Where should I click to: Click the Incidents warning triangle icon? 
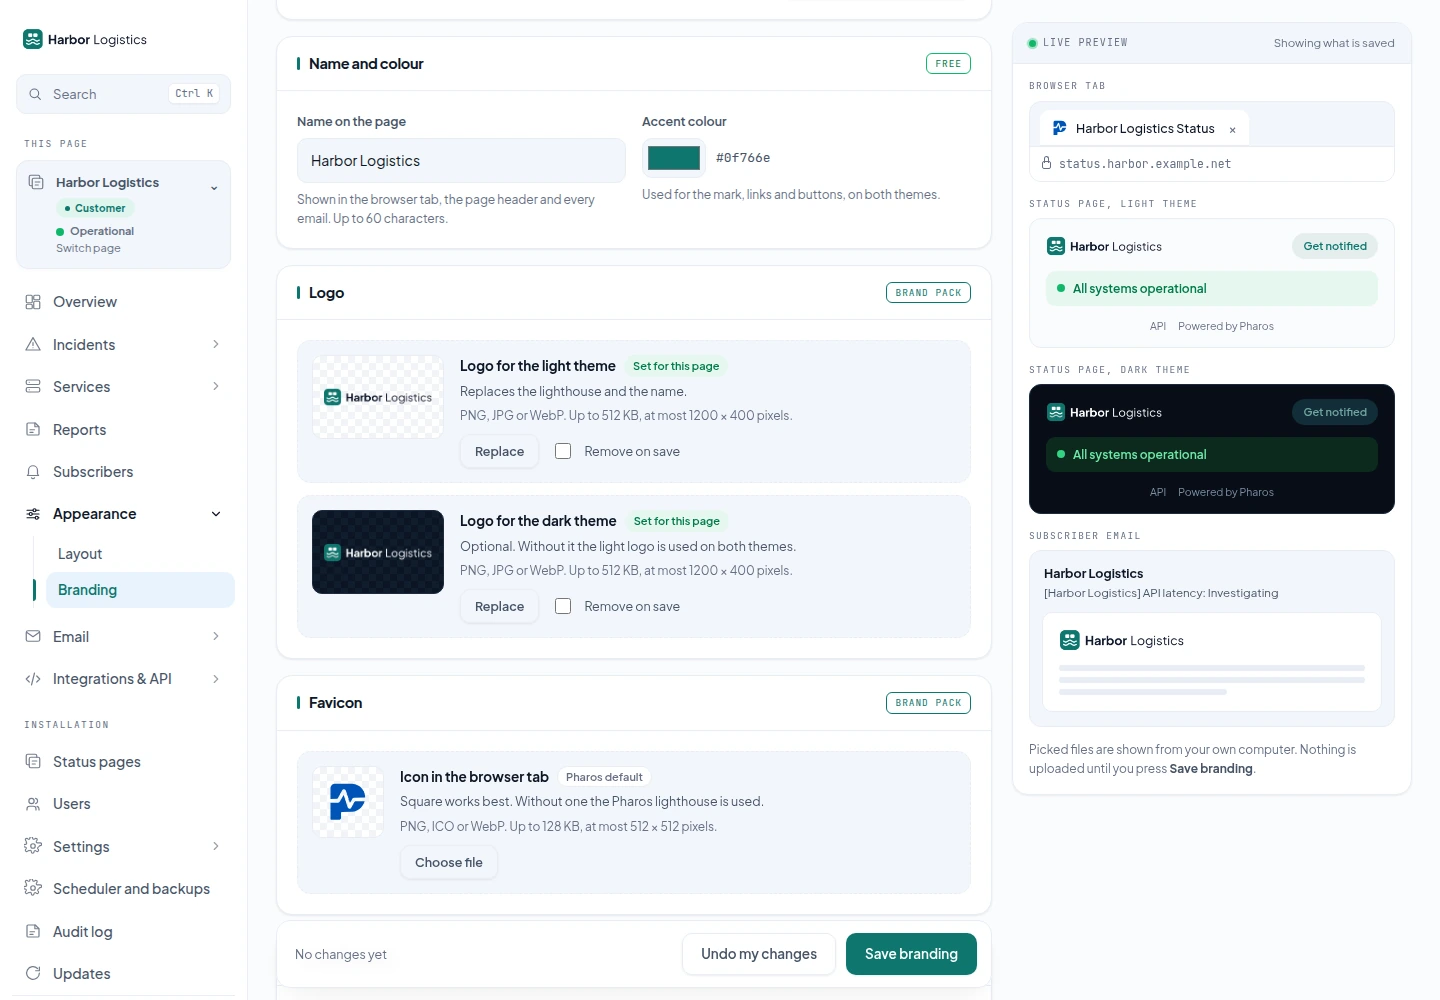33,344
